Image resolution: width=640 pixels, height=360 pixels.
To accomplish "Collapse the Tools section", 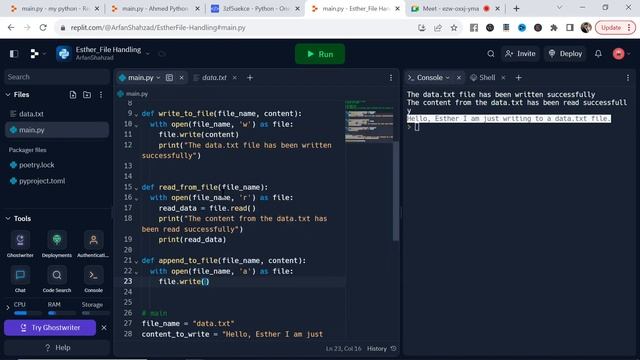I will click(8, 218).
